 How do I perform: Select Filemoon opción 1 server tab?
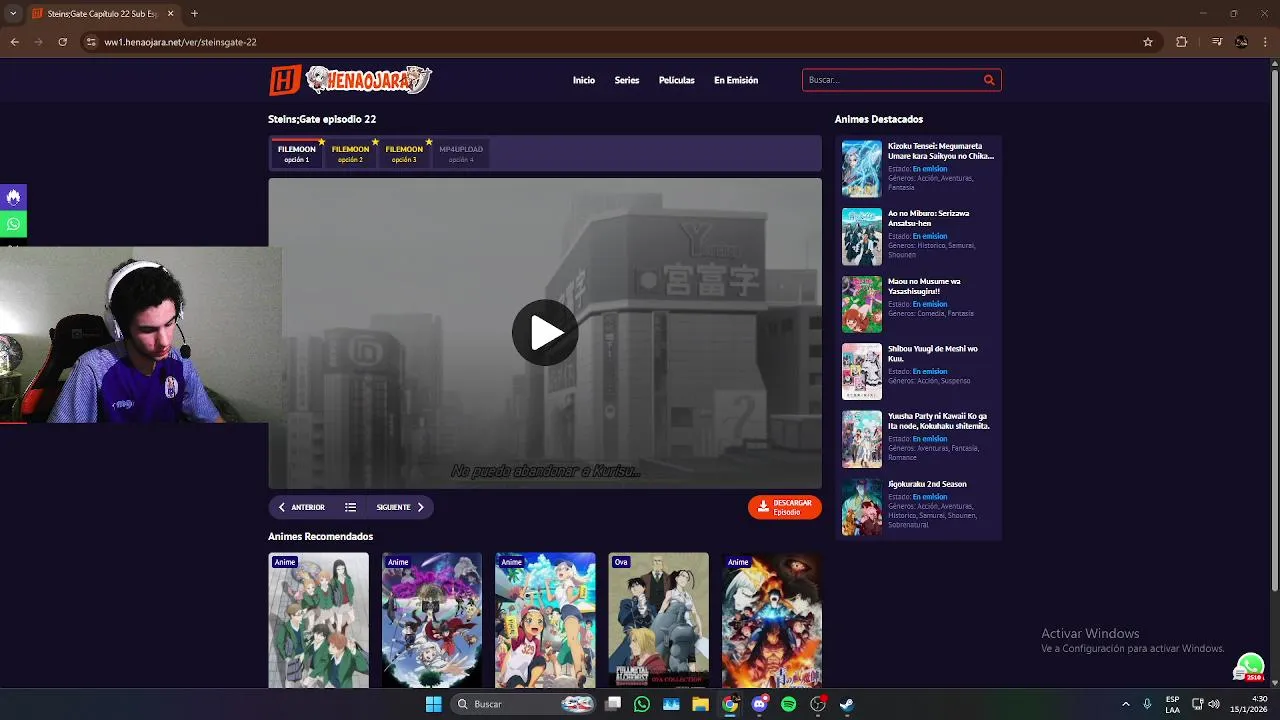click(x=297, y=153)
